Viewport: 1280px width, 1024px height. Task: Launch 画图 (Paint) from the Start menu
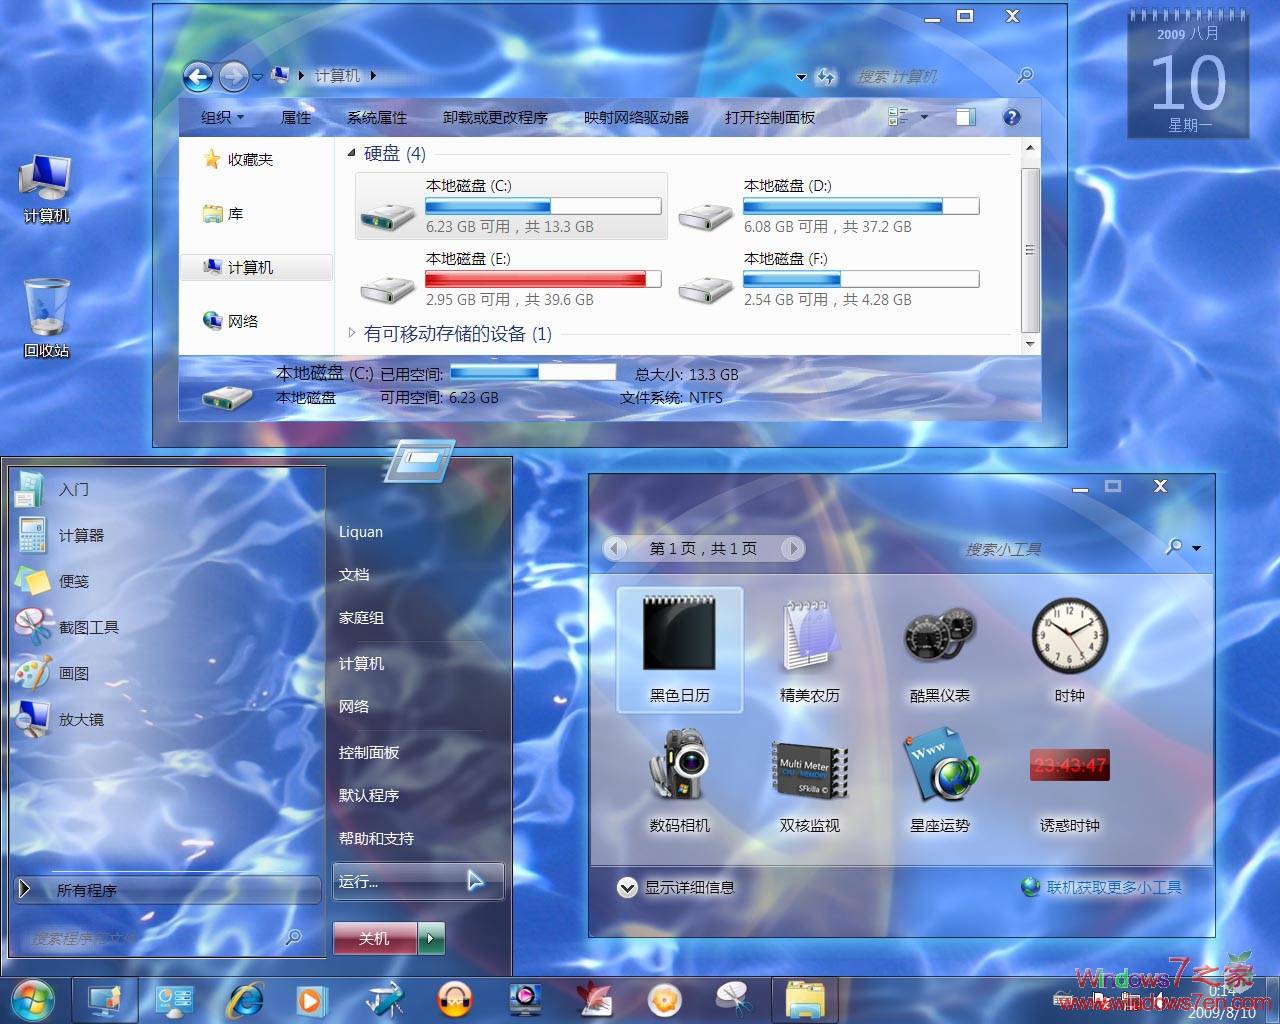[76, 673]
